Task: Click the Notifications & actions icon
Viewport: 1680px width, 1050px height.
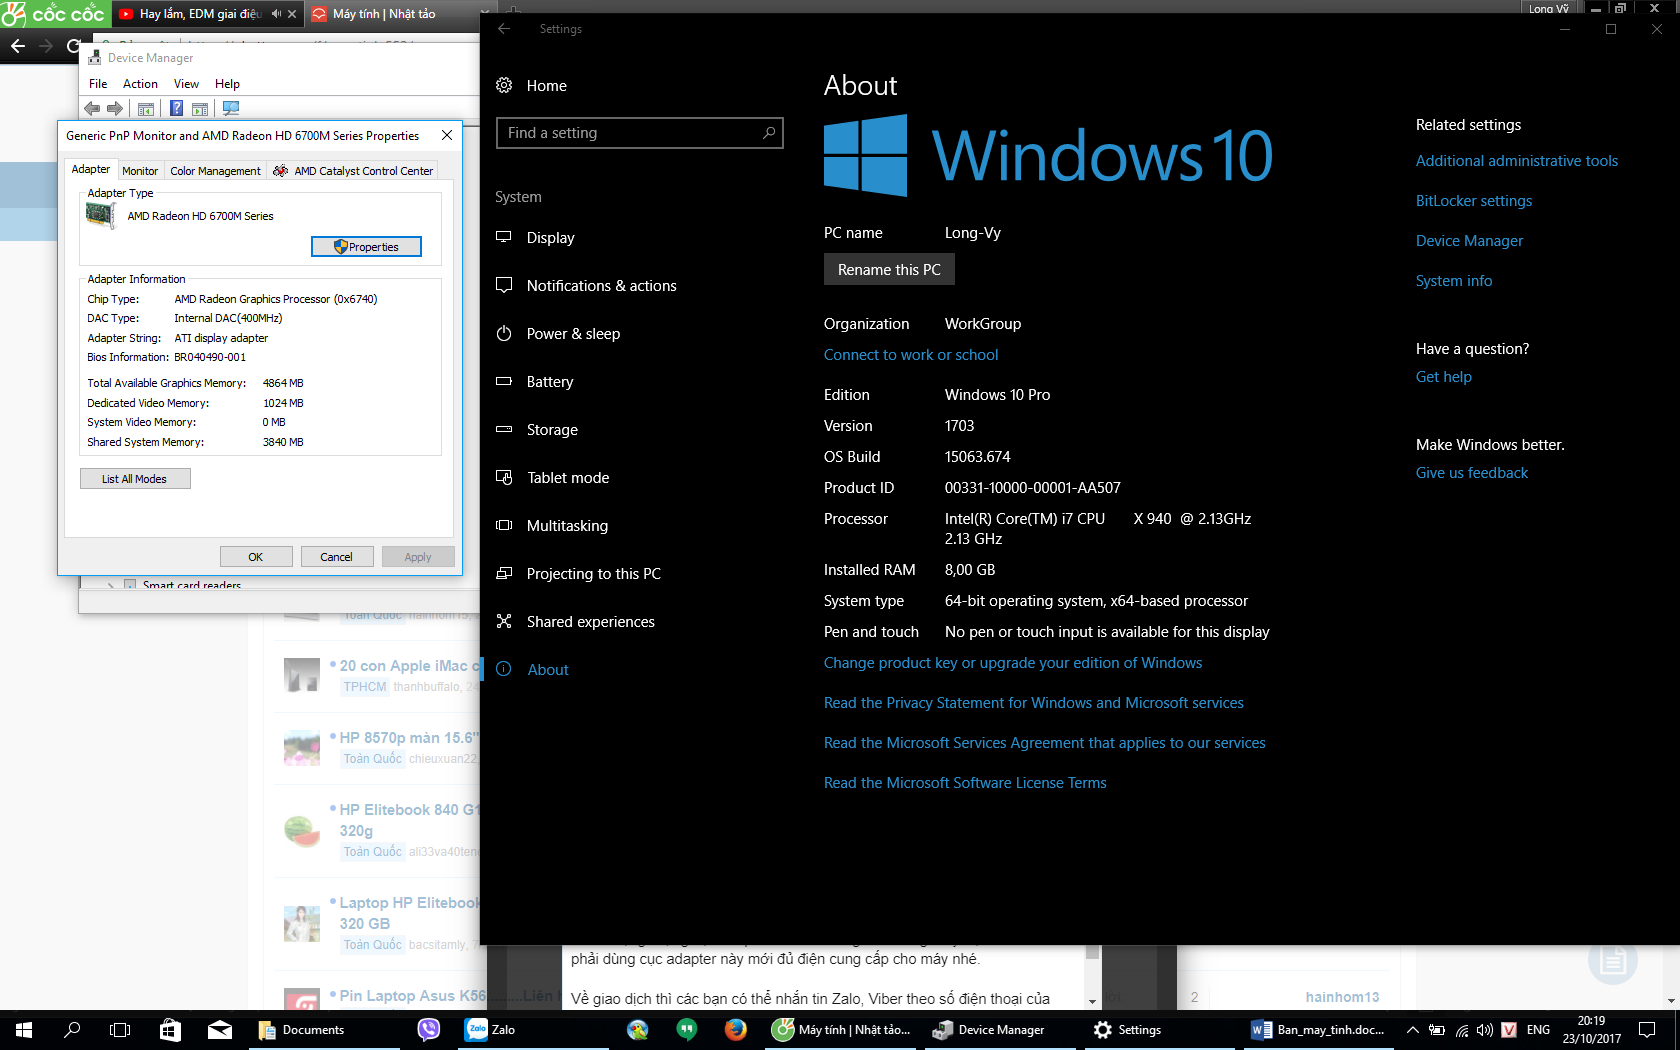Action: tap(504, 286)
